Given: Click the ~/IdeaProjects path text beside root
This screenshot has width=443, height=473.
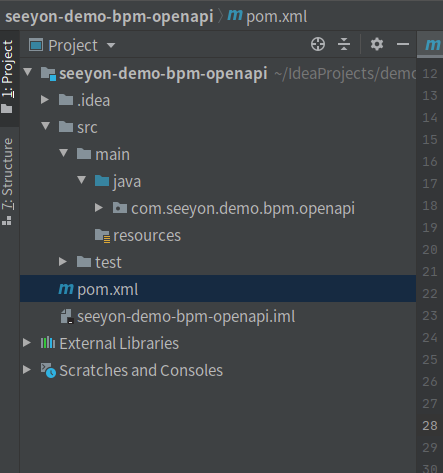Looking at the screenshot, I should [x=345, y=74].
